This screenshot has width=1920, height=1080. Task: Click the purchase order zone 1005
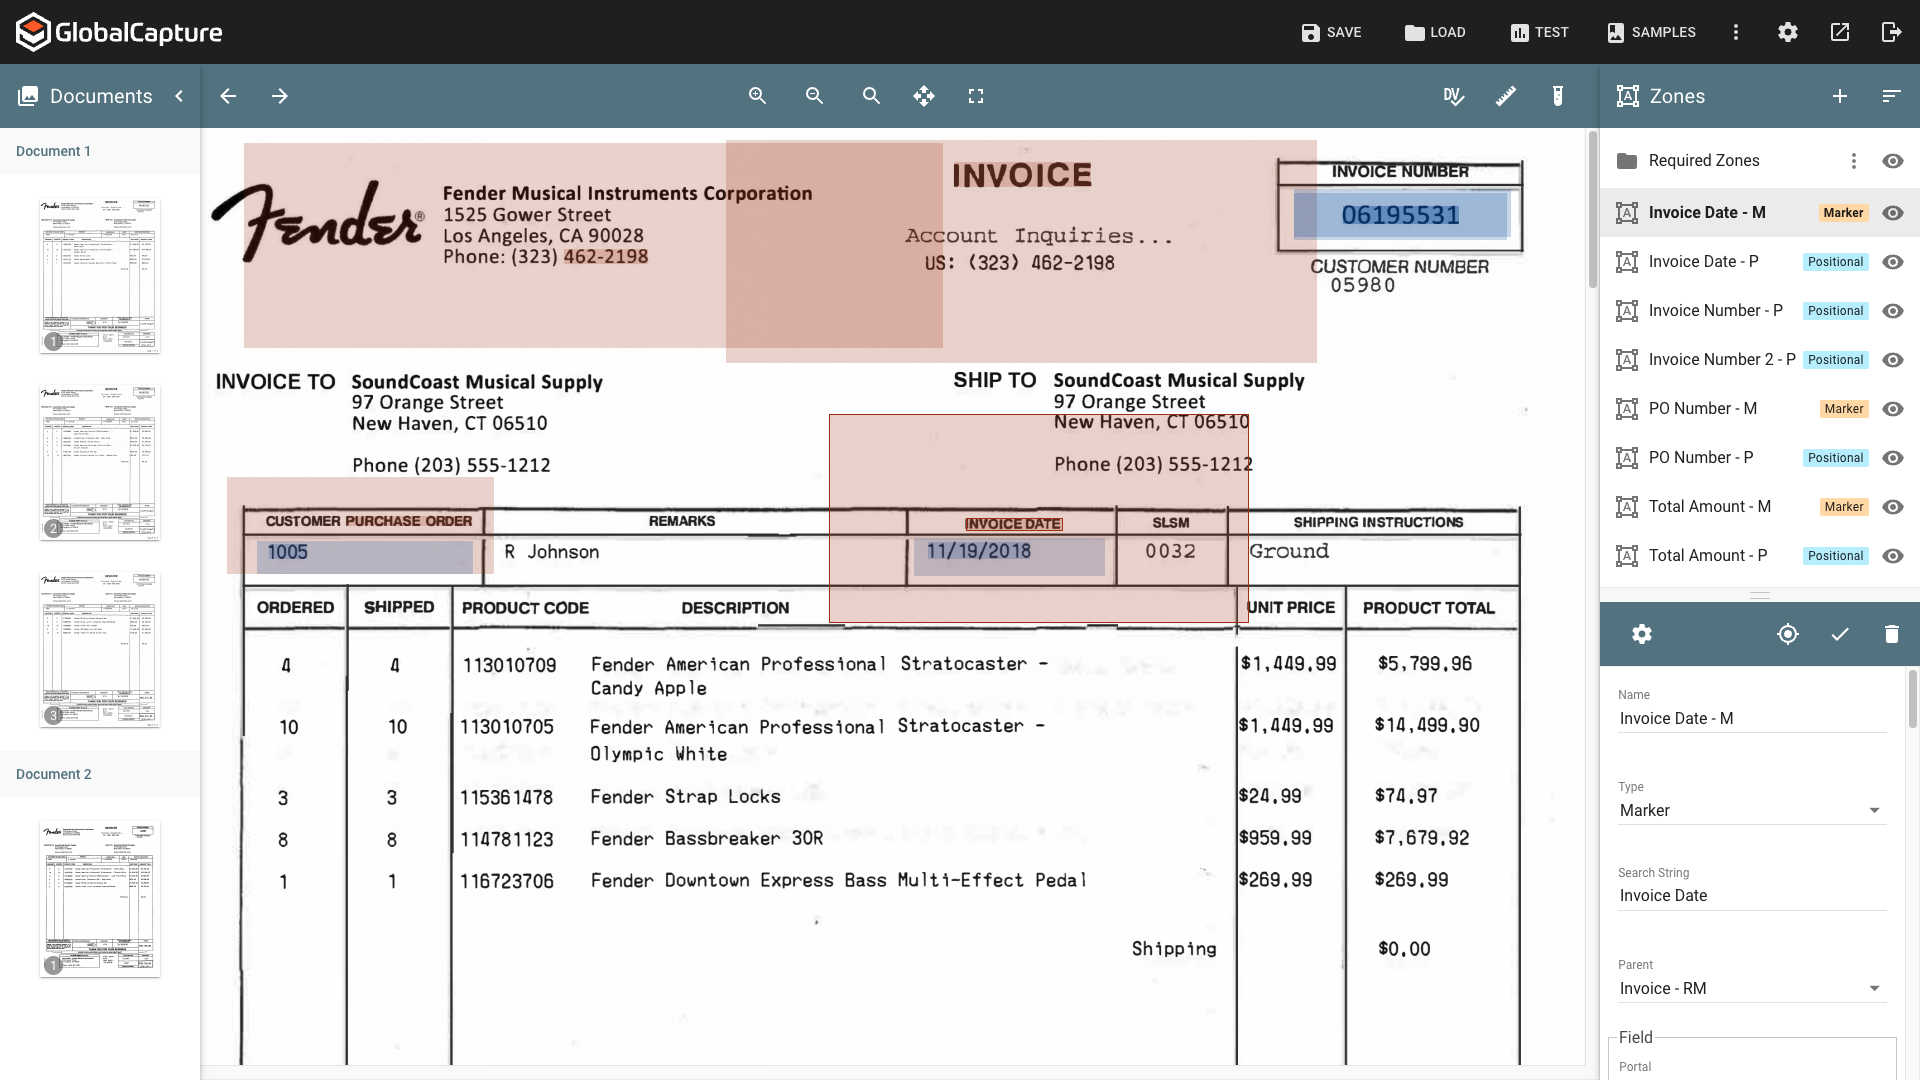coord(365,556)
